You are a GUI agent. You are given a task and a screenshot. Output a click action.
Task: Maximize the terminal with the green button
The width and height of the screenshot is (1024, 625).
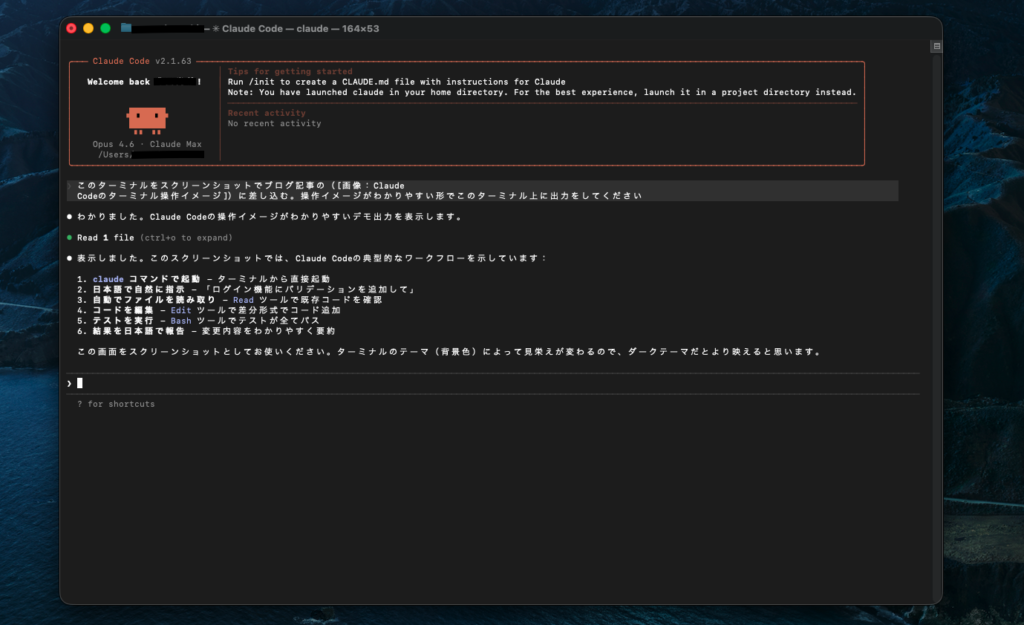tap(105, 29)
